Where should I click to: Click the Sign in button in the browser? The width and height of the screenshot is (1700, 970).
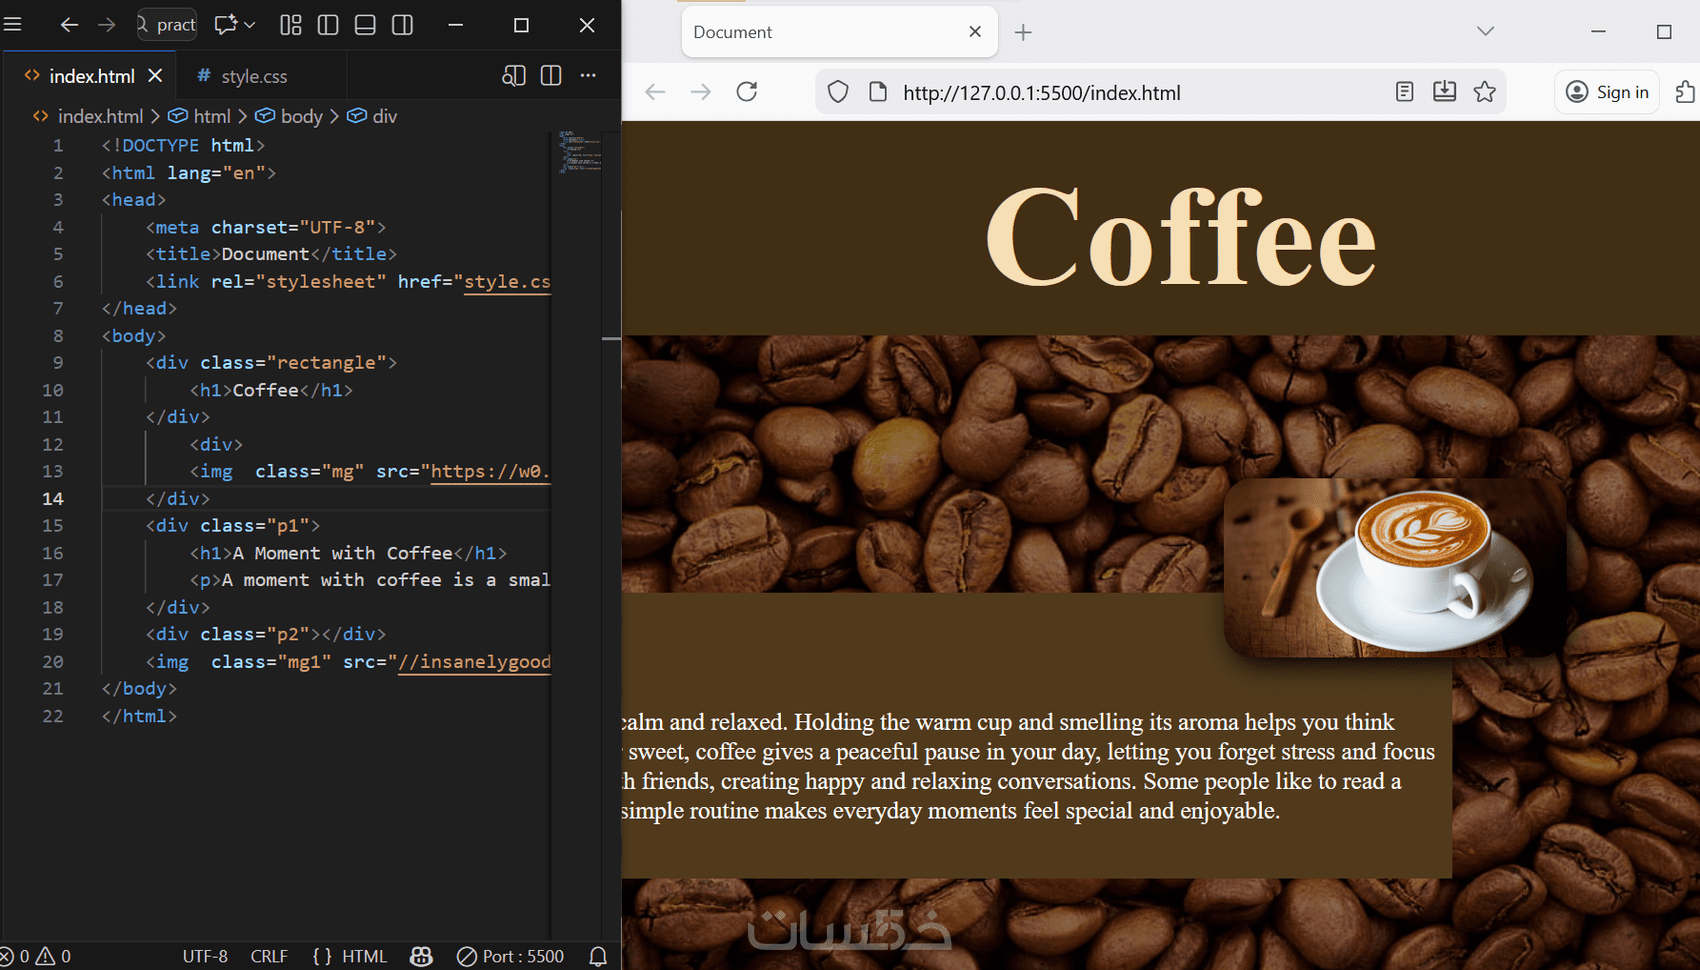pyautogui.click(x=1607, y=92)
